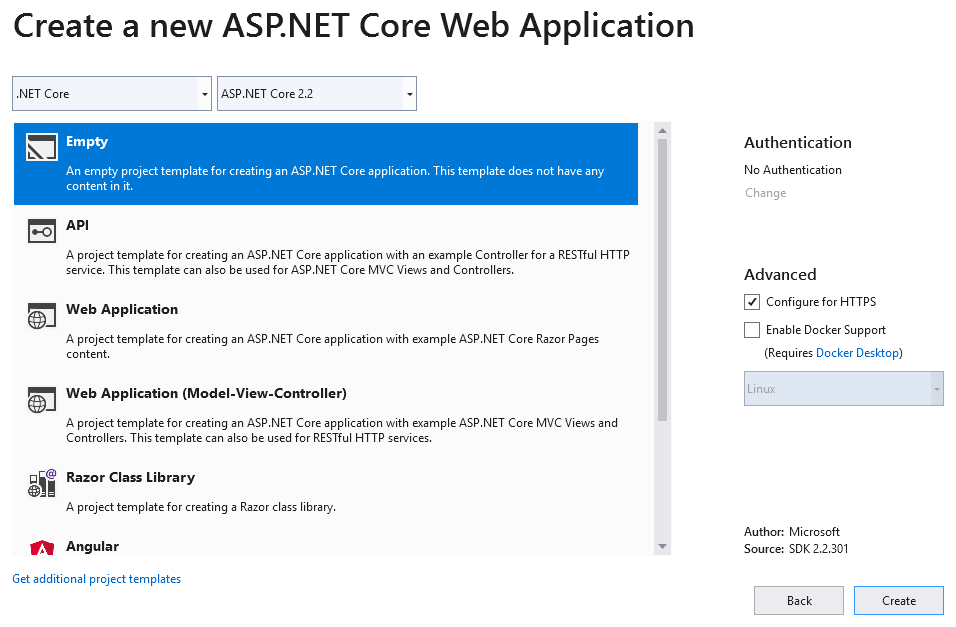Uncheck Configure for HTTPS checkbox
The width and height of the screenshot is (956, 627).
[x=752, y=302]
